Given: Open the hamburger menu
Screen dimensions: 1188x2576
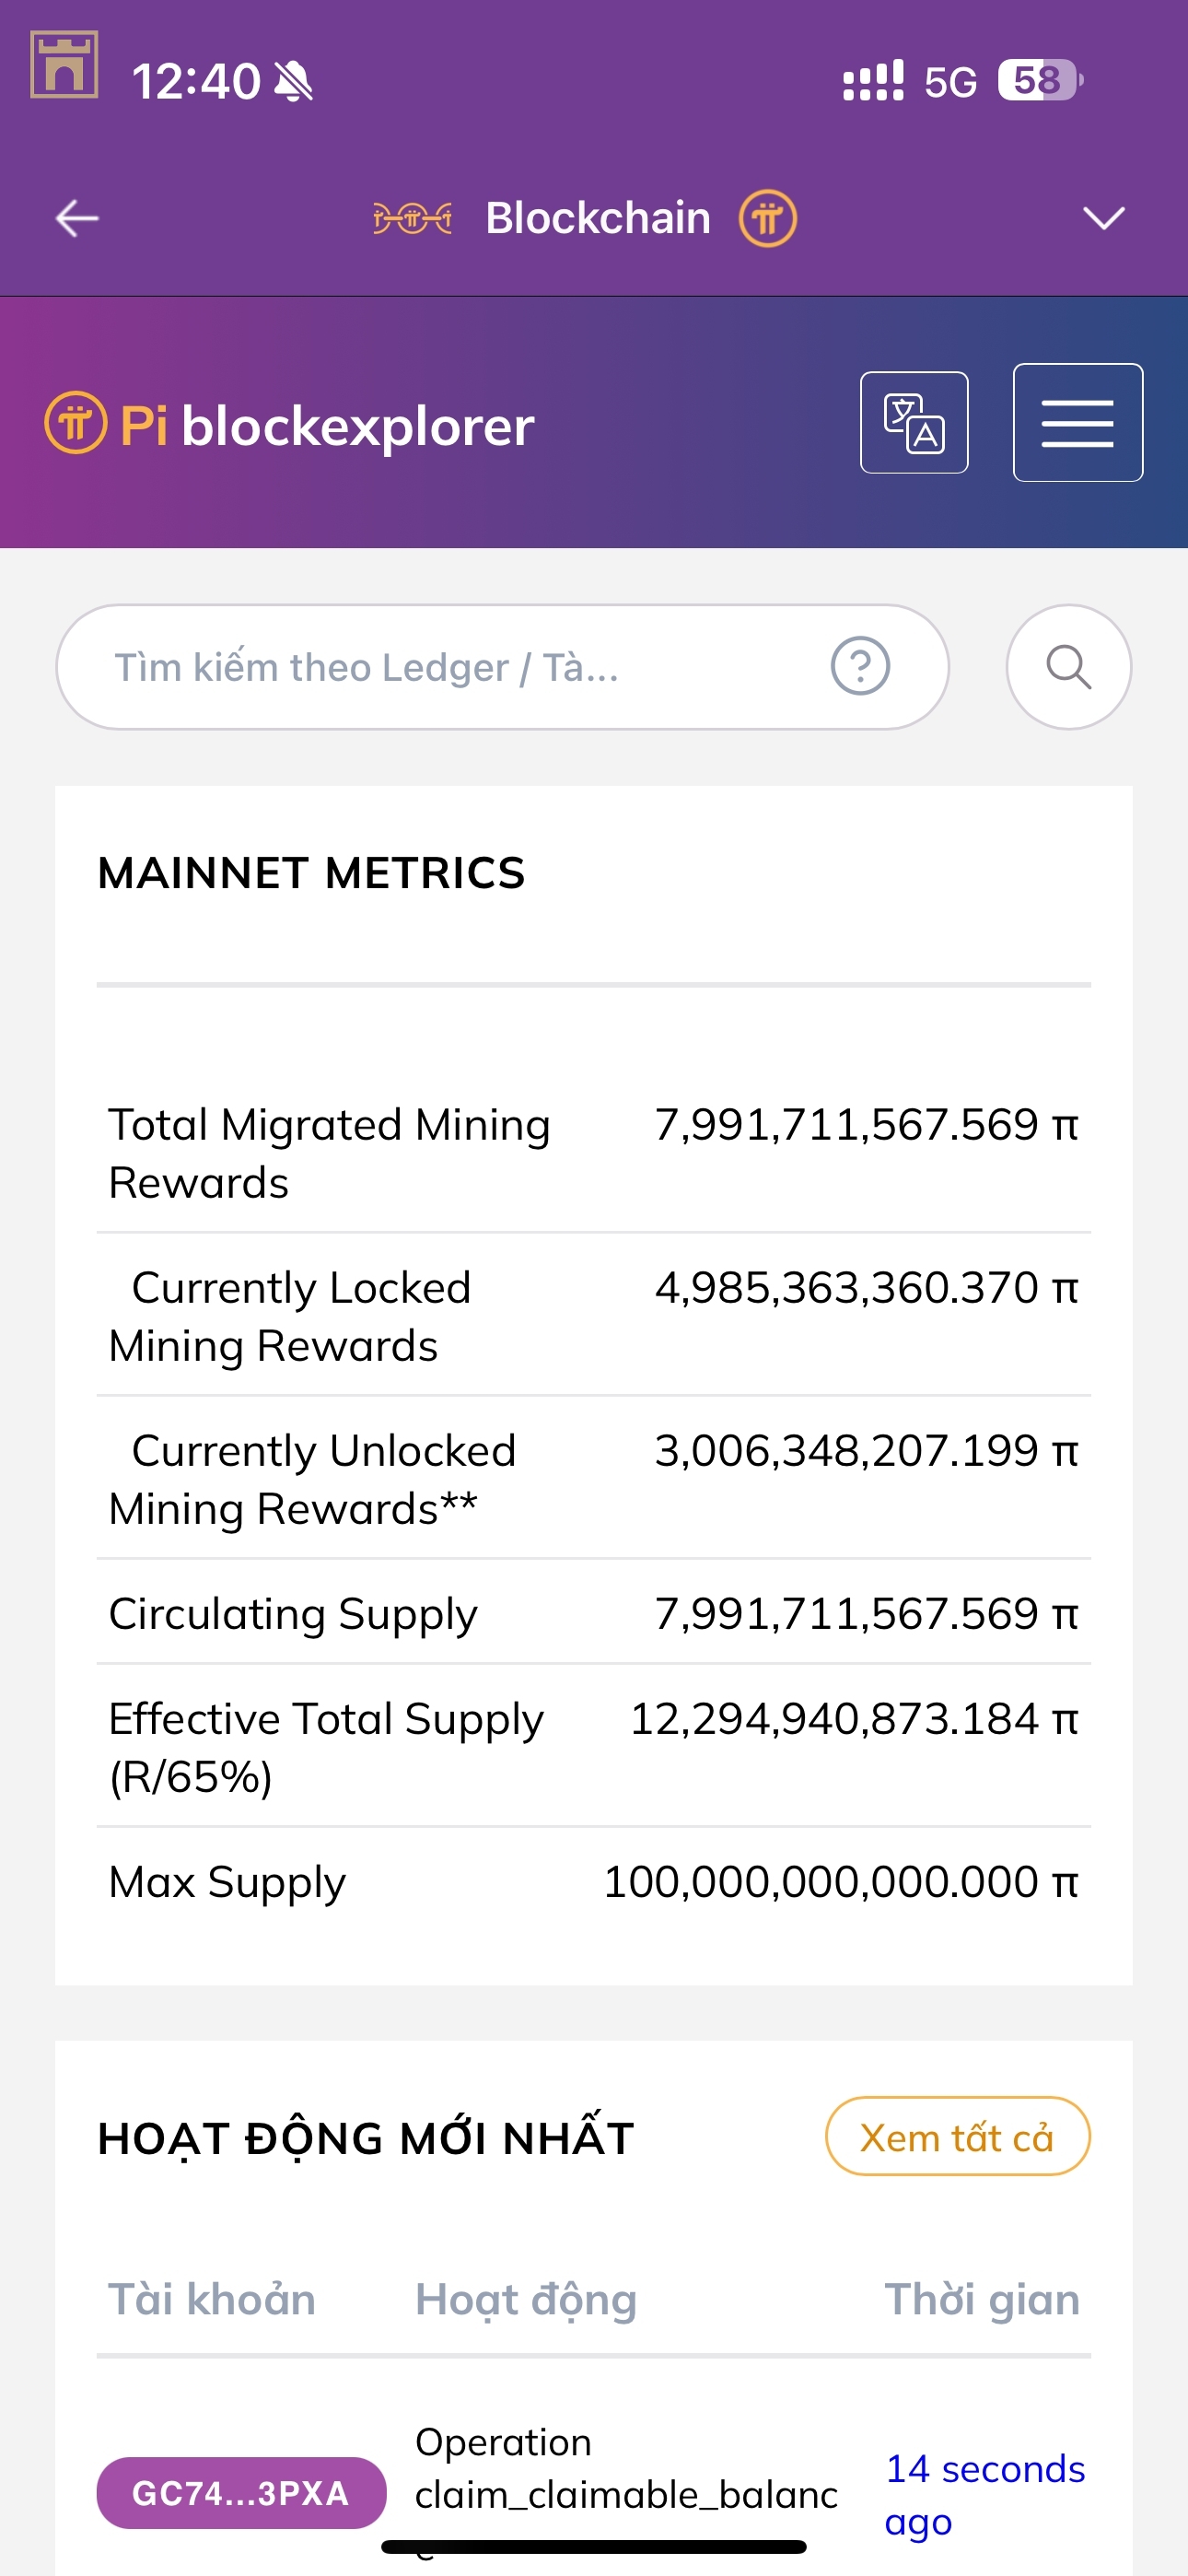Looking at the screenshot, I should click(x=1077, y=423).
